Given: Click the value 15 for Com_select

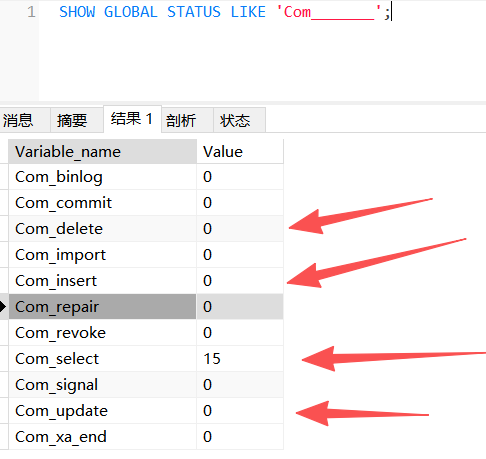Looking at the screenshot, I should click(240, 359).
